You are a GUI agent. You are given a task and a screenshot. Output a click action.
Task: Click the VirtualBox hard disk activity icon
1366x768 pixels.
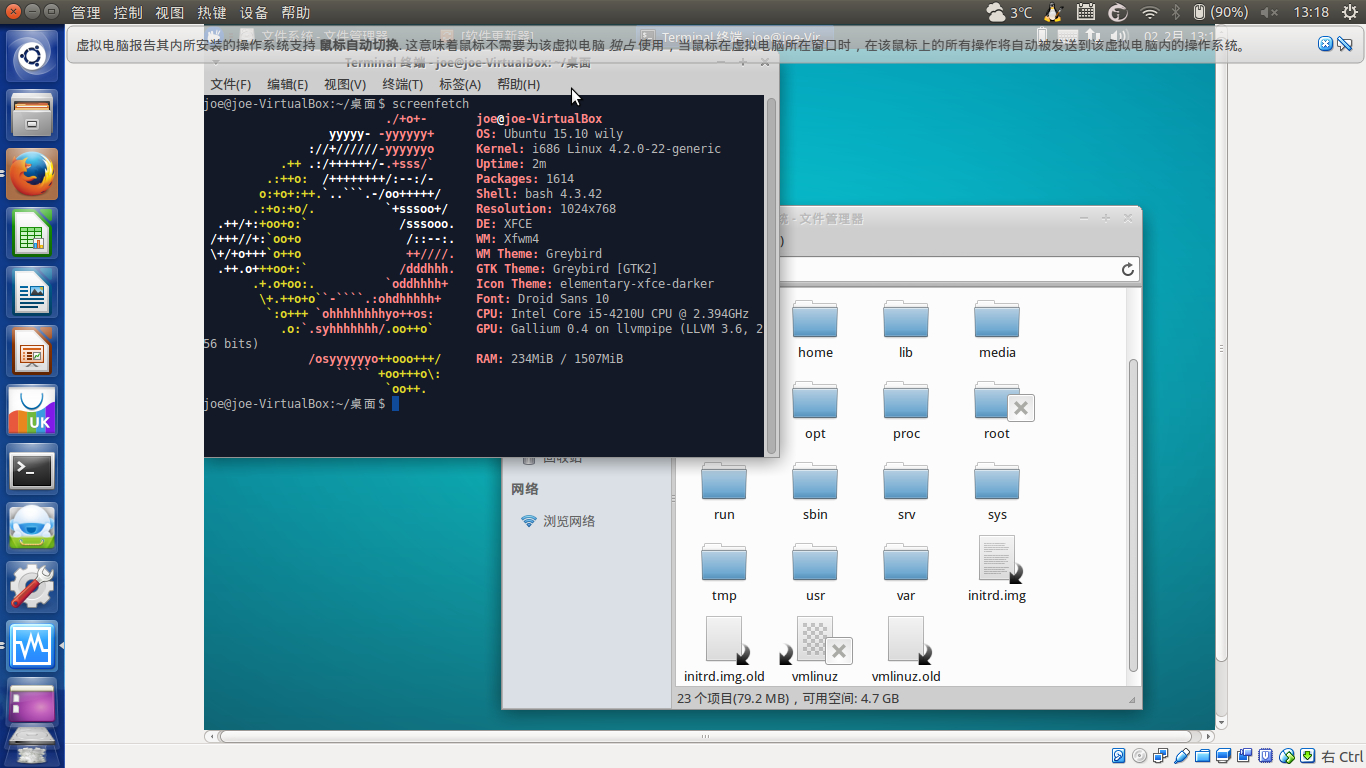[x=1119, y=756]
